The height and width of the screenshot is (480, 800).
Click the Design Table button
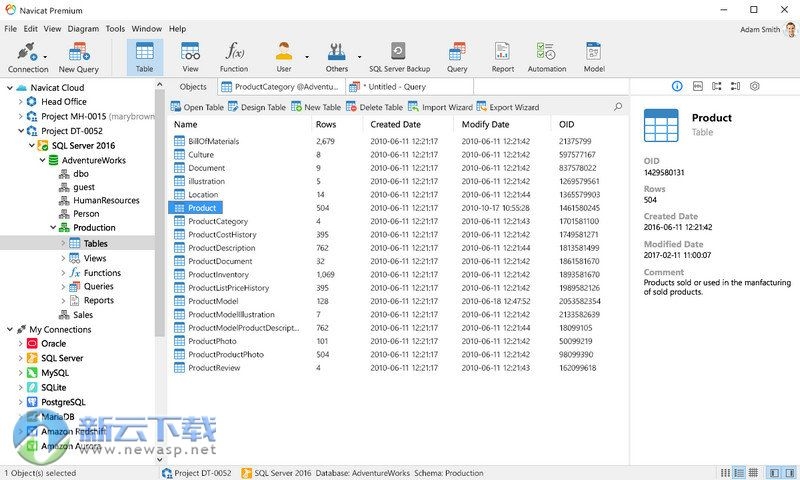(x=257, y=107)
